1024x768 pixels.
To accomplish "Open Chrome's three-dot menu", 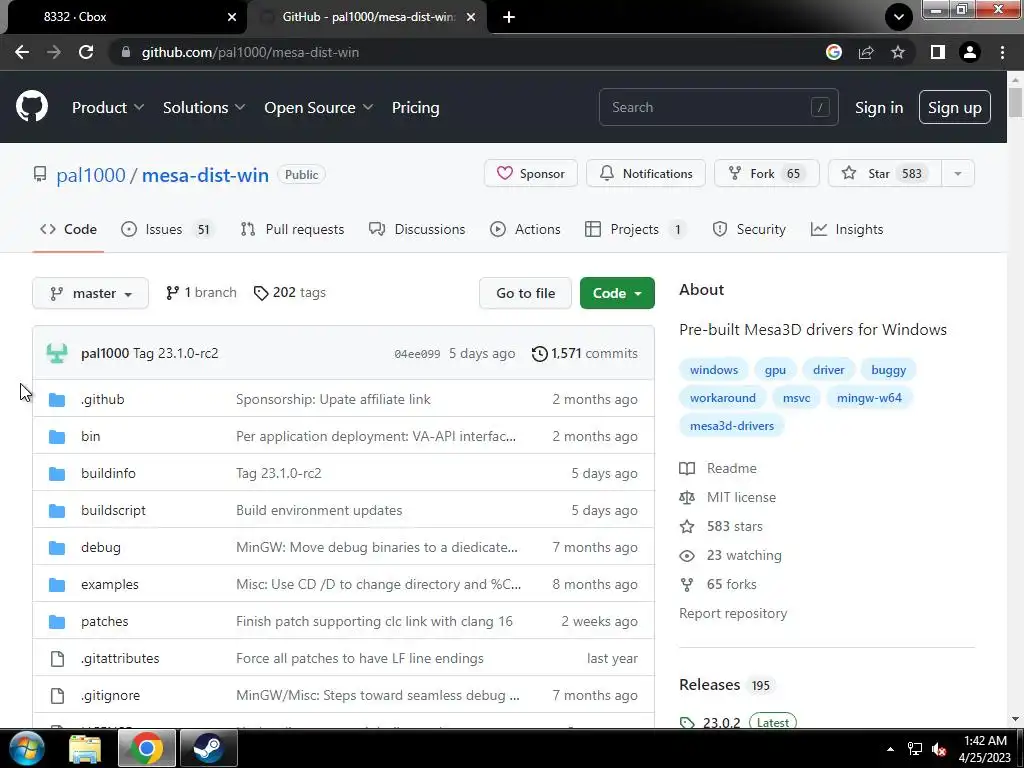I will click(x=1002, y=52).
